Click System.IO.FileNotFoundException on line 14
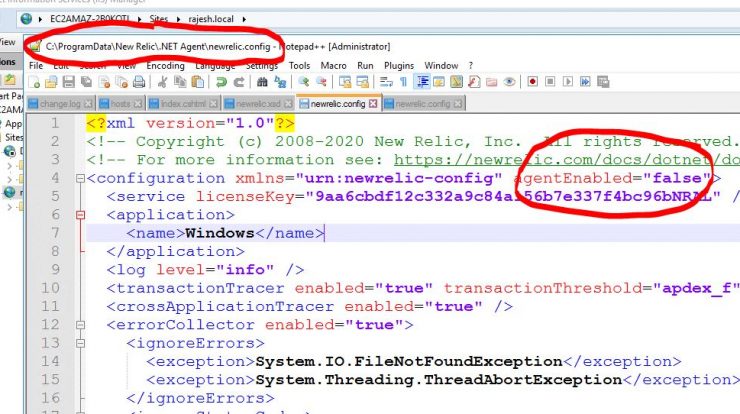The width and height of the screenshot is (740, 414). 409,362
